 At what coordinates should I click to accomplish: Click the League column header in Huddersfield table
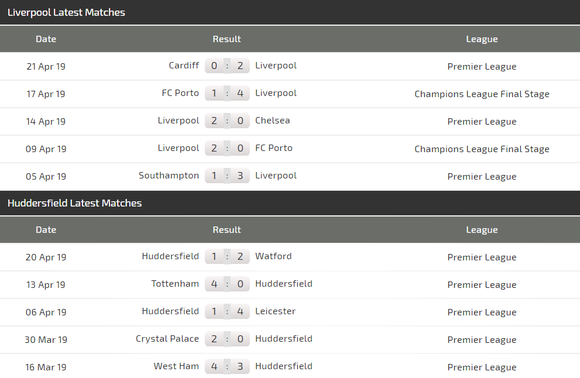pyautogui.click(x=482, y=230)
